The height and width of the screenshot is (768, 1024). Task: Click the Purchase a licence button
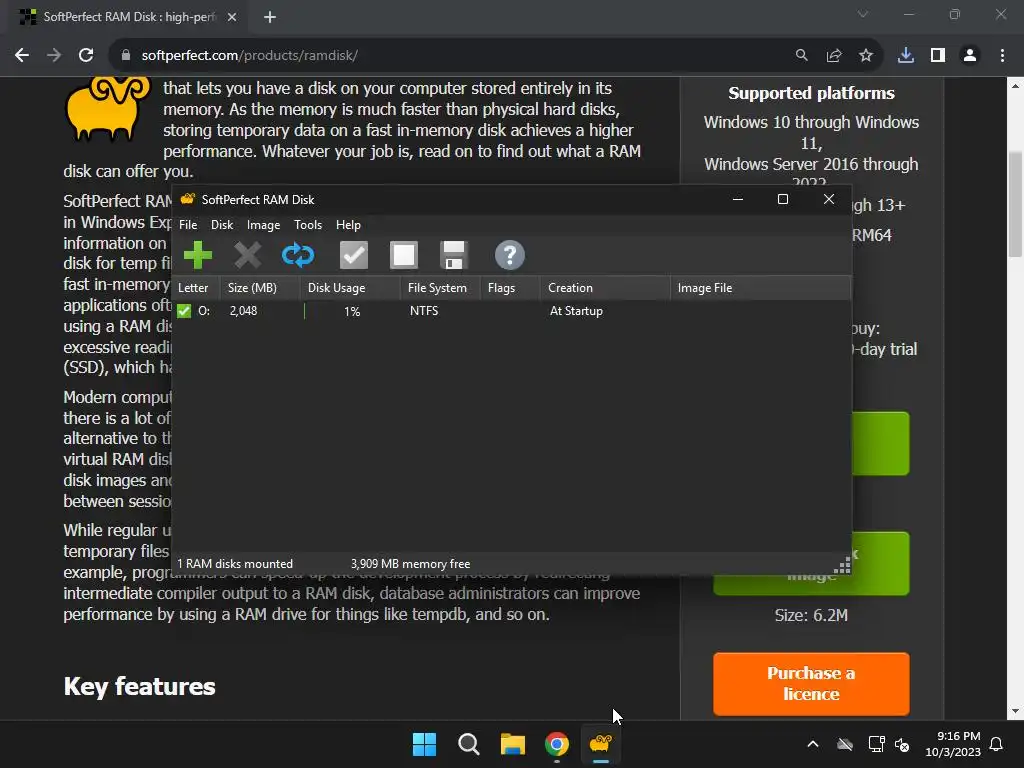(811, 683)
